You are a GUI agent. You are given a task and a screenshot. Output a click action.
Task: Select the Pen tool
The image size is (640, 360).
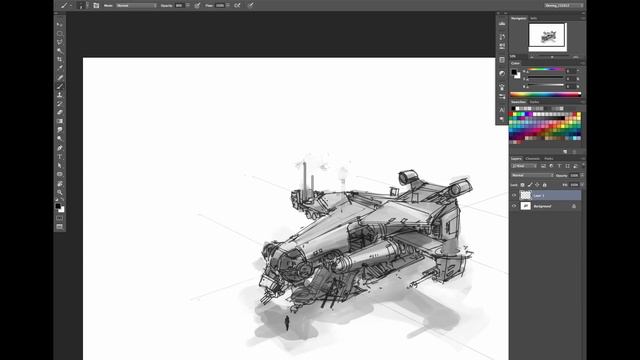click(60, 148)
